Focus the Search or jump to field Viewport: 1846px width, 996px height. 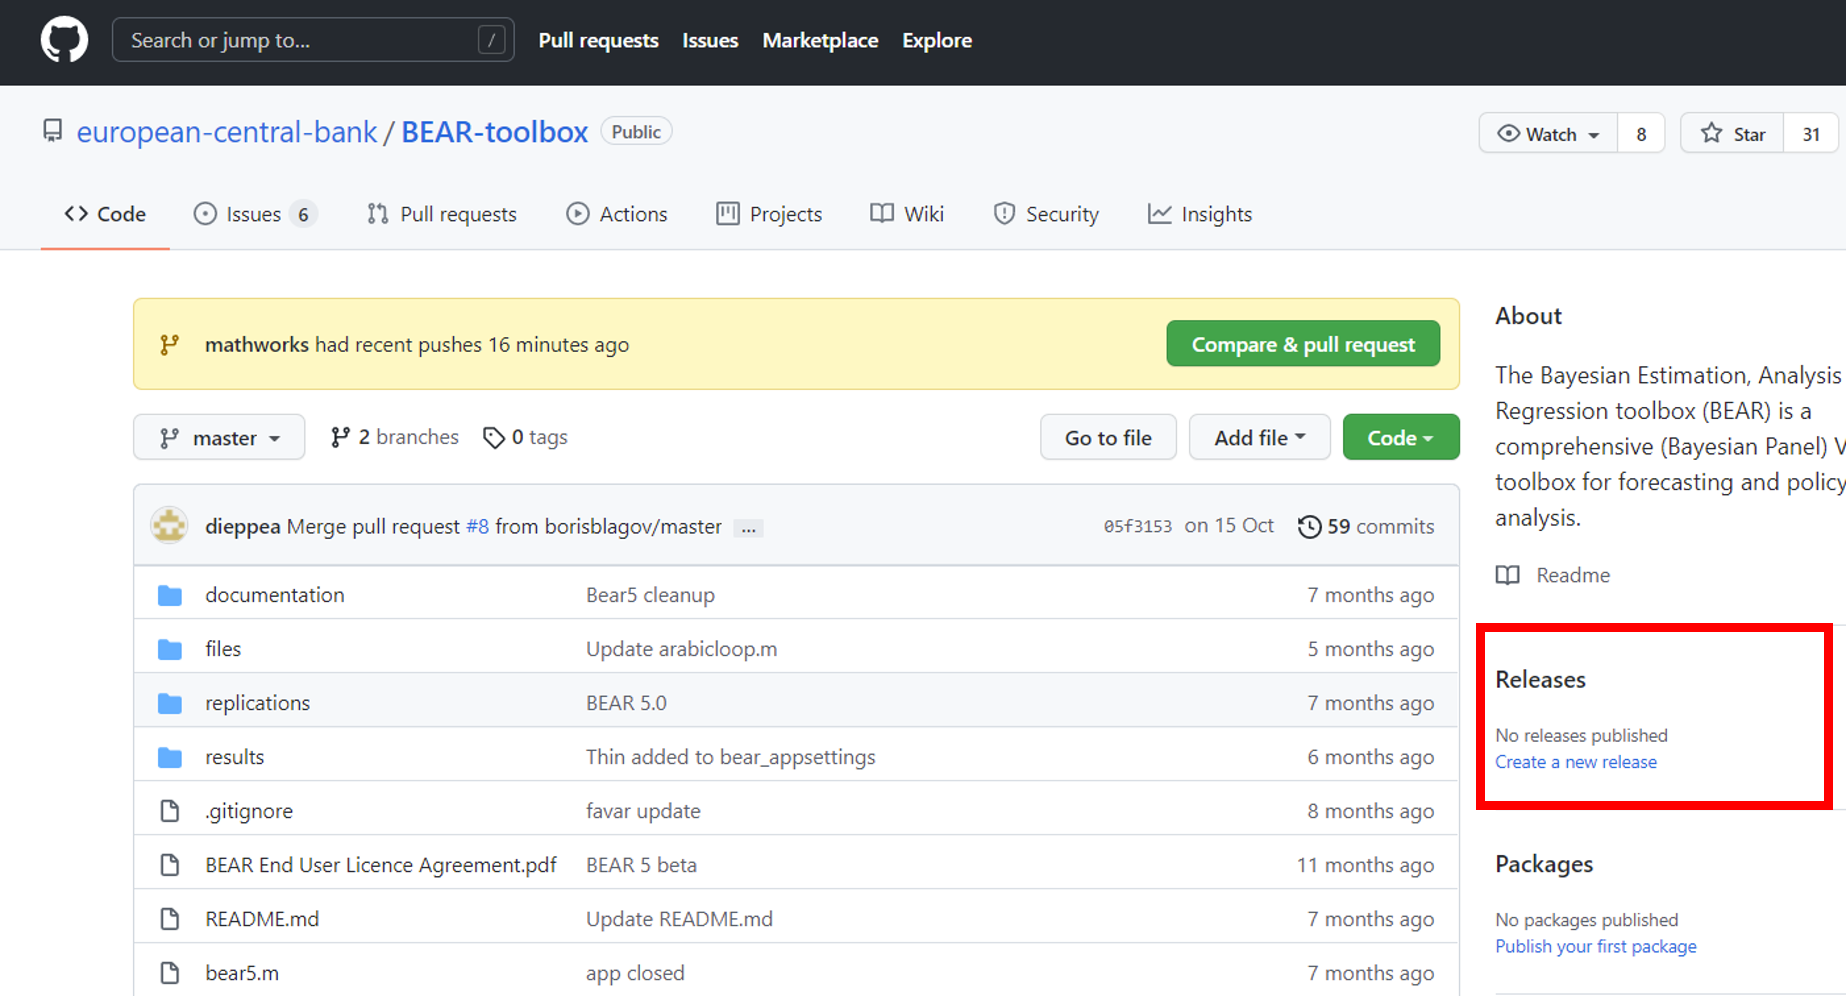tap(313, 40)
